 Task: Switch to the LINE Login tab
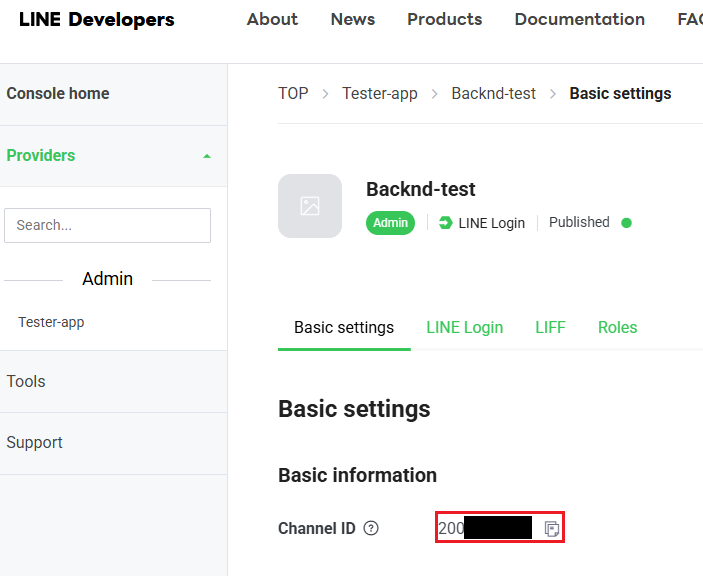tap(464, 328)
